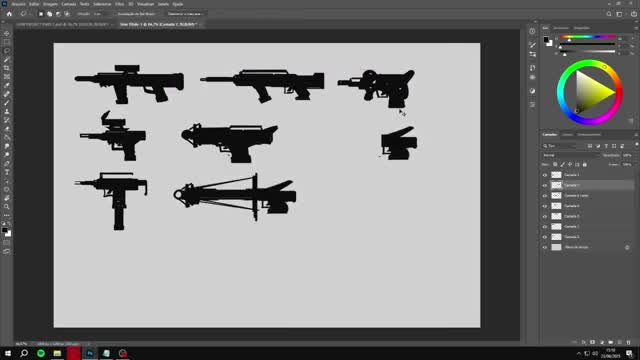640x360 pixels.
Task: Create a new group folder icon
Action: pos(611,342)
